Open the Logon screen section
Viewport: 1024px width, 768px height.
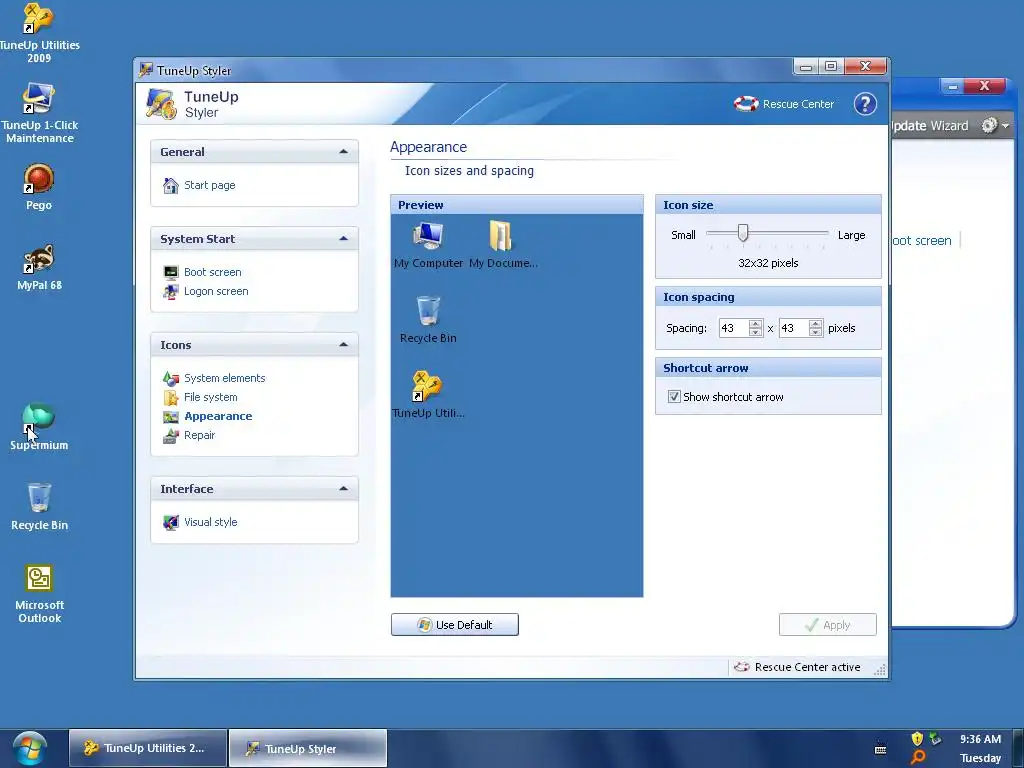click(216, 291)
